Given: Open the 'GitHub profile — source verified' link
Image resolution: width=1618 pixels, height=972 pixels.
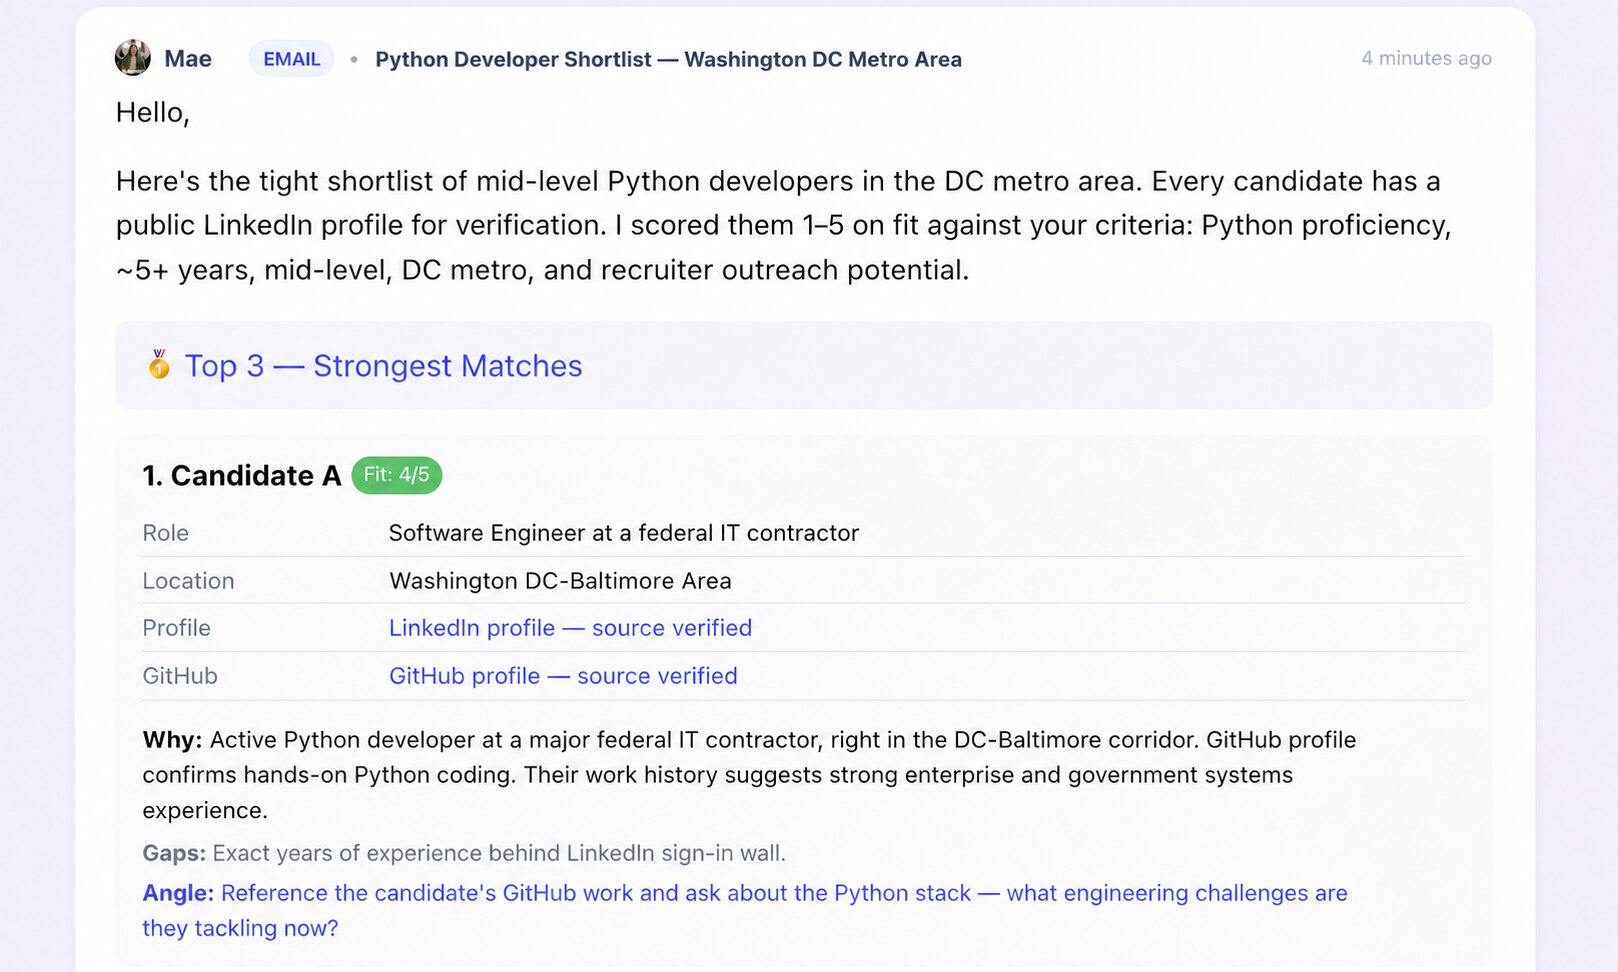Looking at the screenshot, I should click(563, 676).
